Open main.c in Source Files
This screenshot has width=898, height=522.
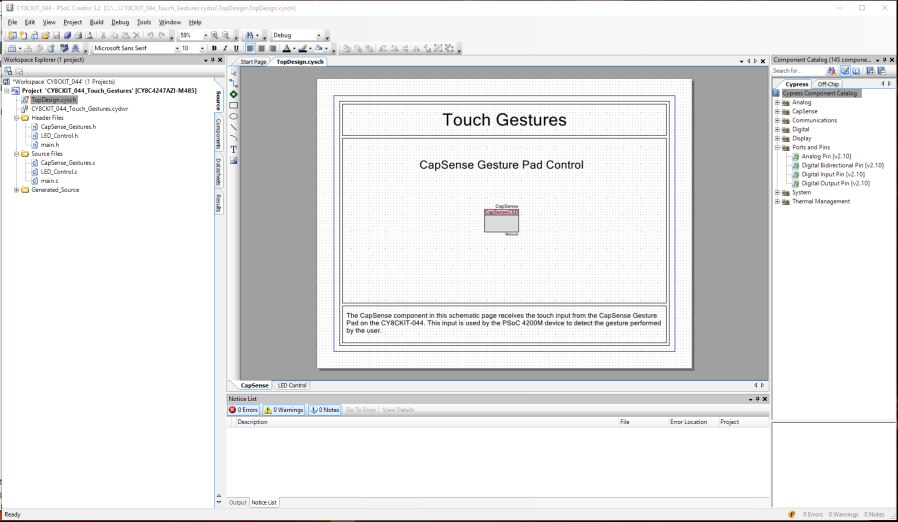pyautogui.click(x=49, y=180)
